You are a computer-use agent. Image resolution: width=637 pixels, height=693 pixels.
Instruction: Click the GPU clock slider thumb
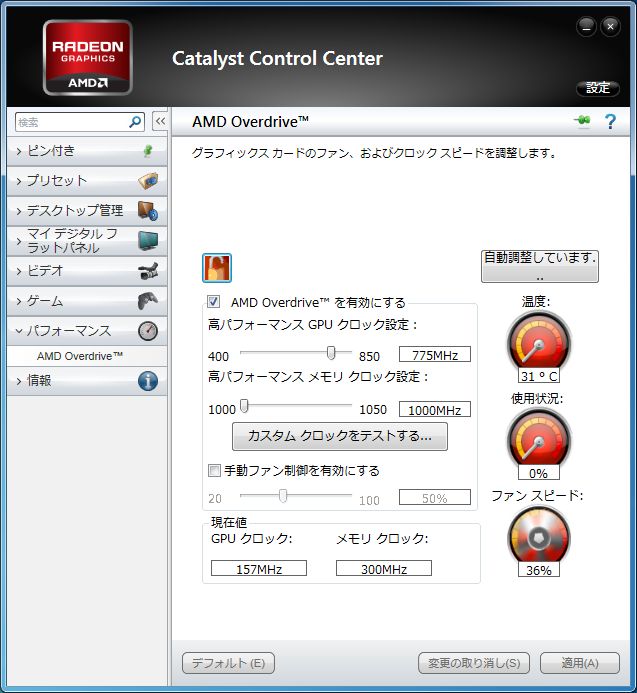click(331, 353)
